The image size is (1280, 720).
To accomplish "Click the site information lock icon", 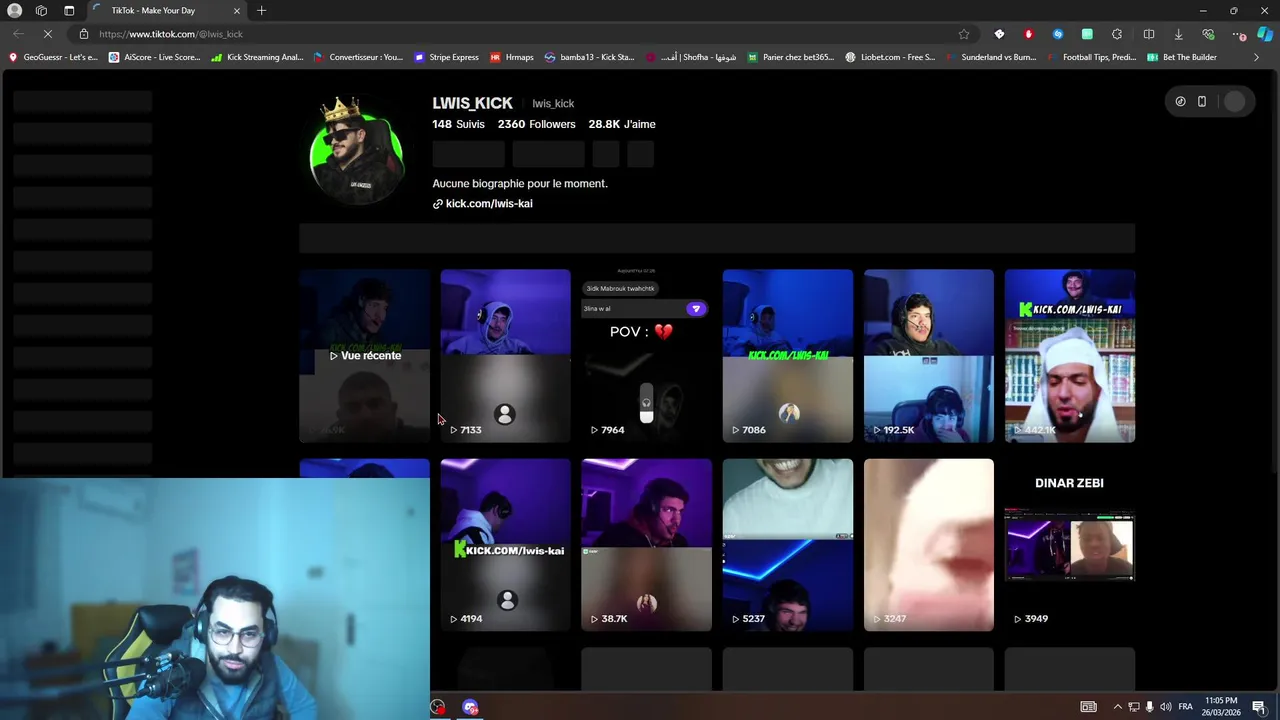I will [x=84, y=34].
